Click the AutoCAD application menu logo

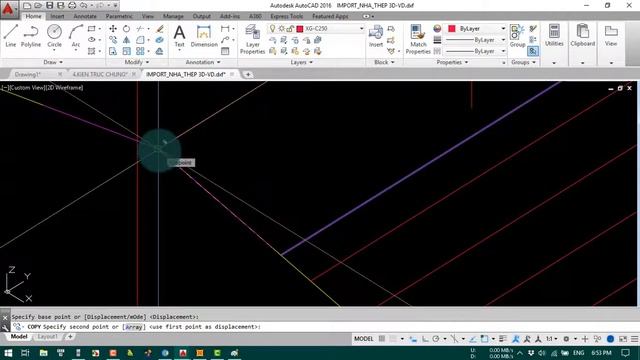(x=9, y=9)
